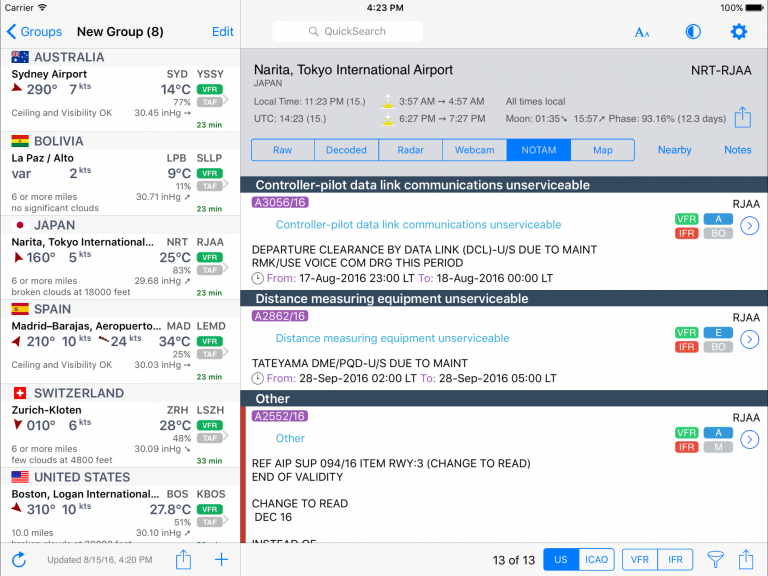Click the VFR badge on Sydney Airport
This screenshot has height=576, width=768.
coord(210,89)
